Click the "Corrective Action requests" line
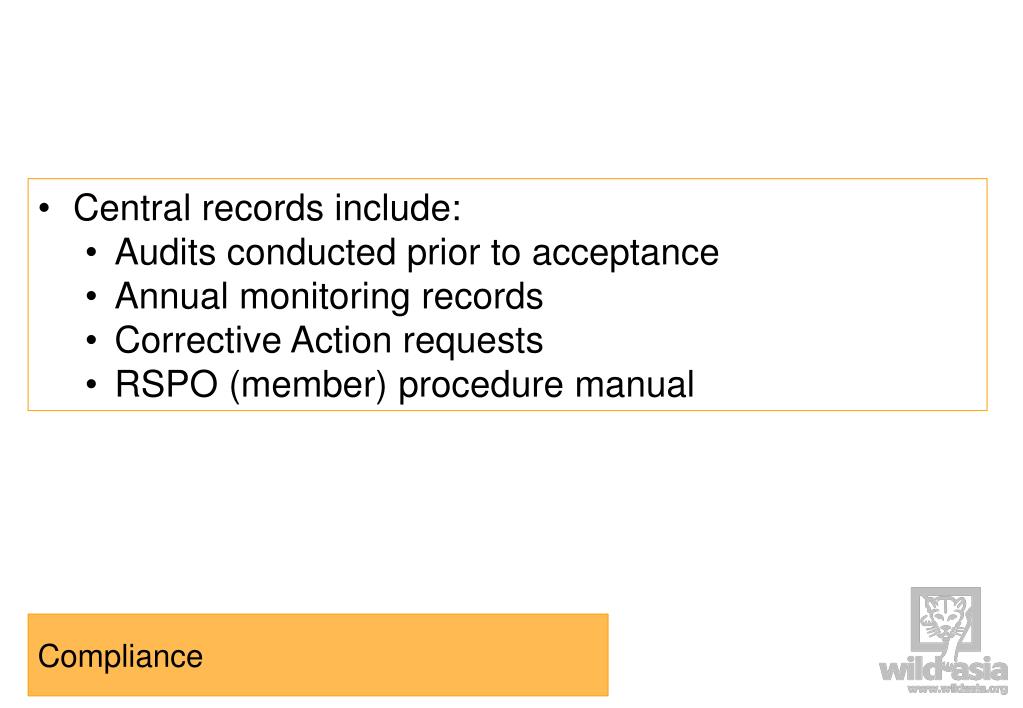 pos(329,341)
